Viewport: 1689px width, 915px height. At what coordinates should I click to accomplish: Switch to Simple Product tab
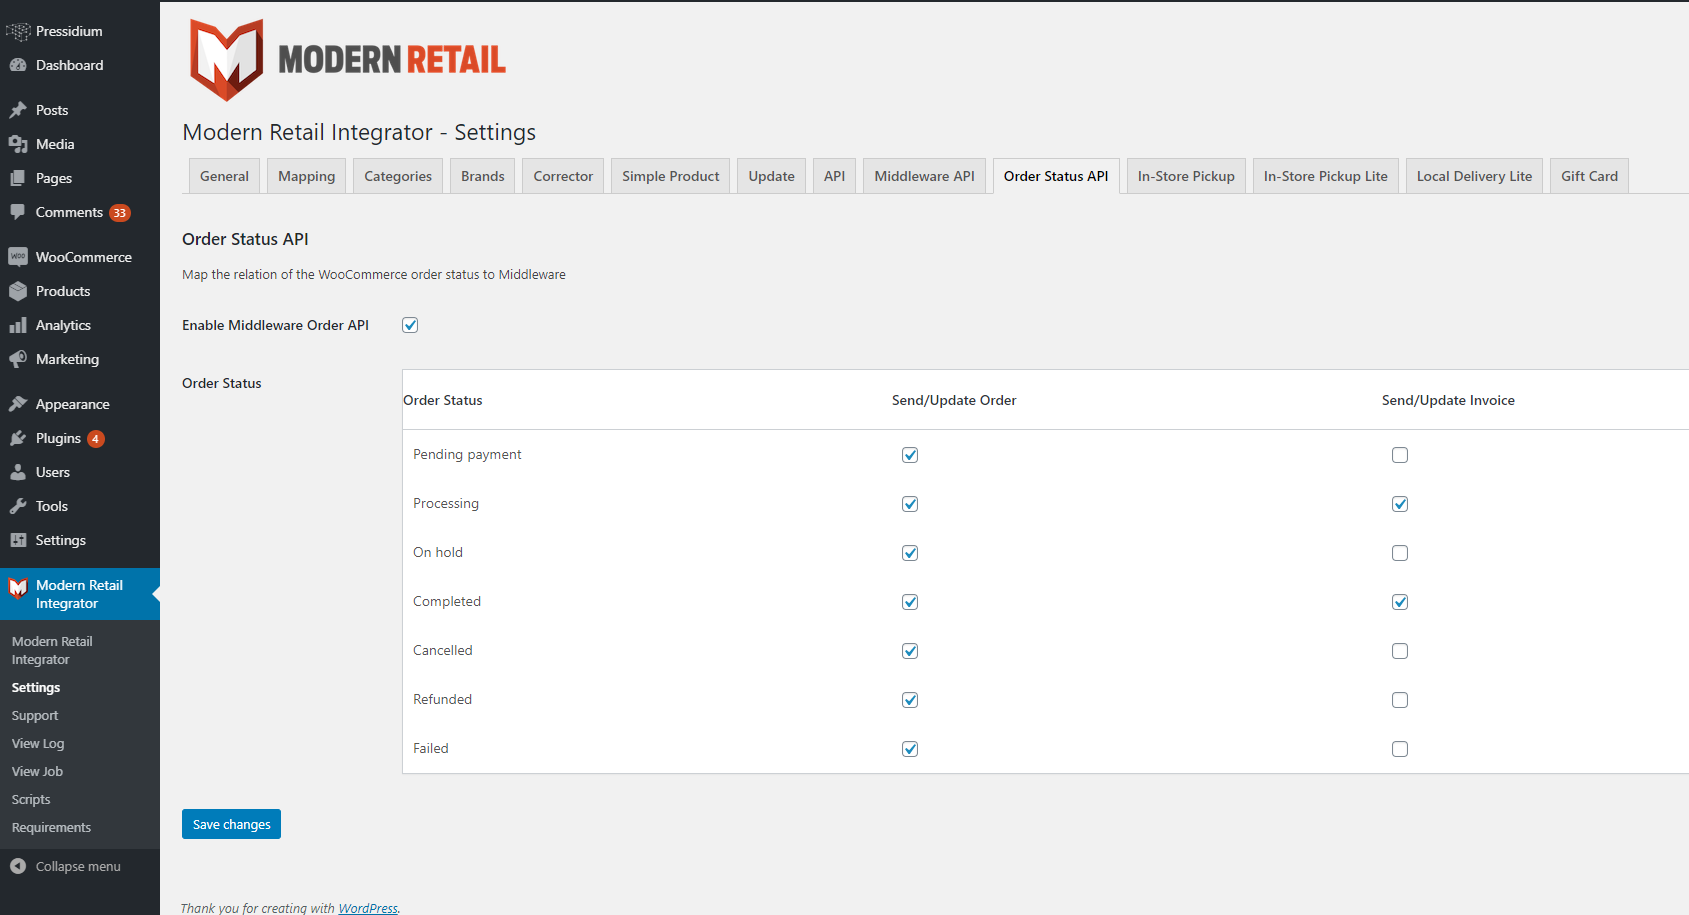tap(671, 176)
